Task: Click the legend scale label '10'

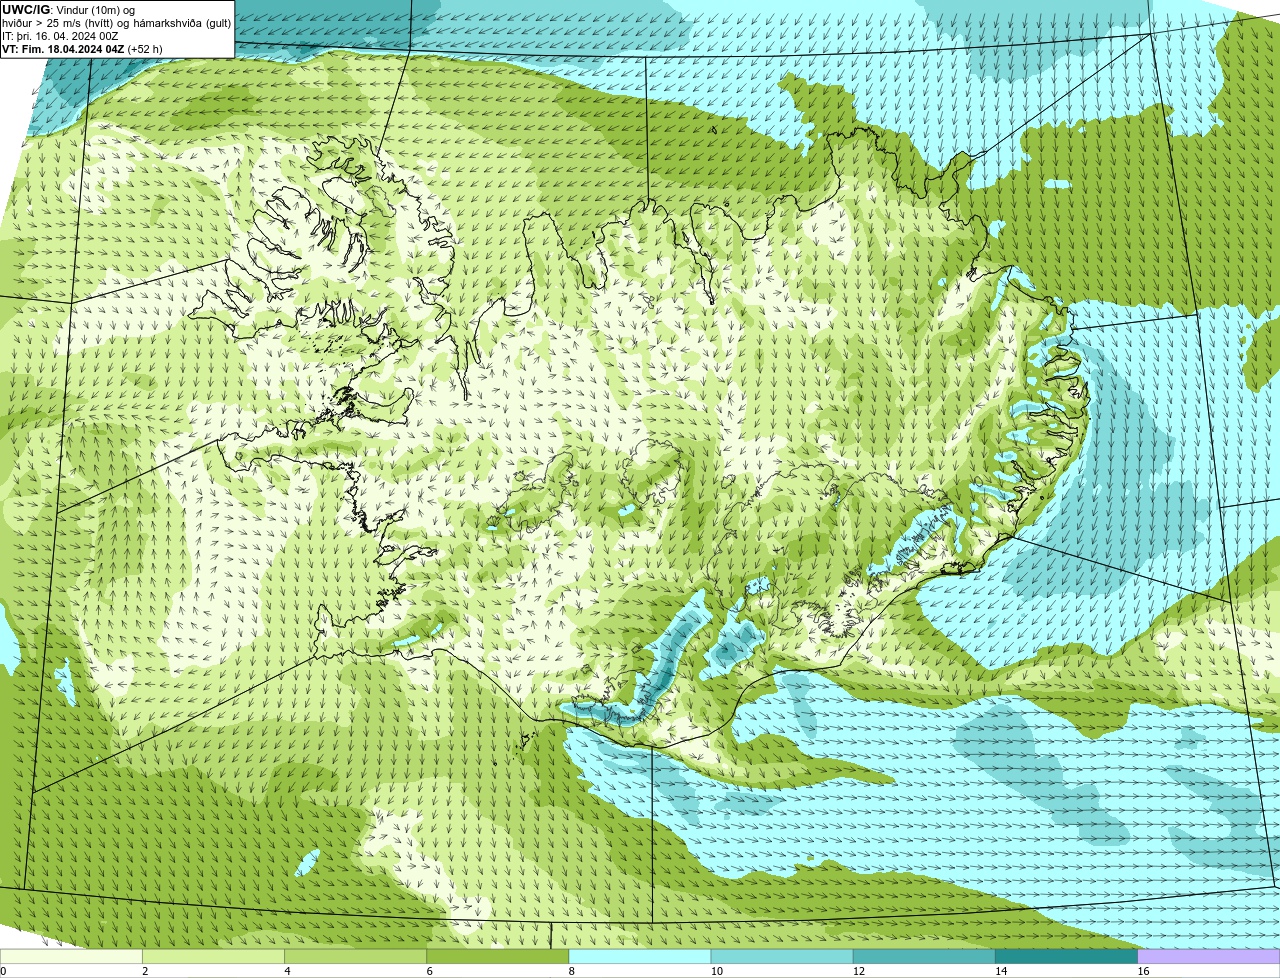Action: click(x=717, y=971)
